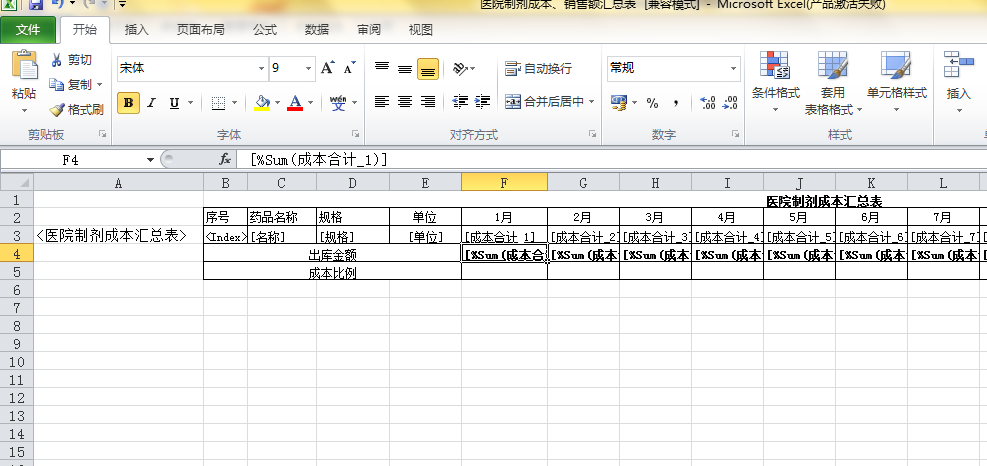Click the center text alignment icon
The height and width of the screenshot is (466, 987).
405,102
